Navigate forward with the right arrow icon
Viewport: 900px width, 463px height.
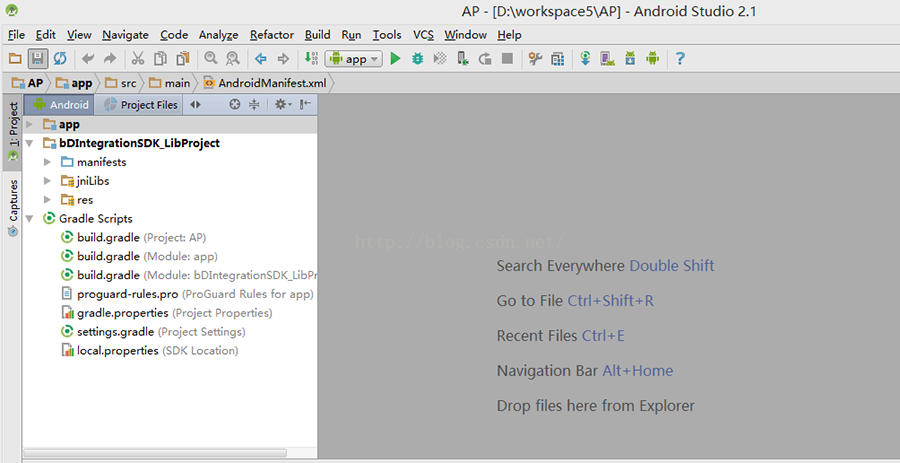click(x=282, y=59)
